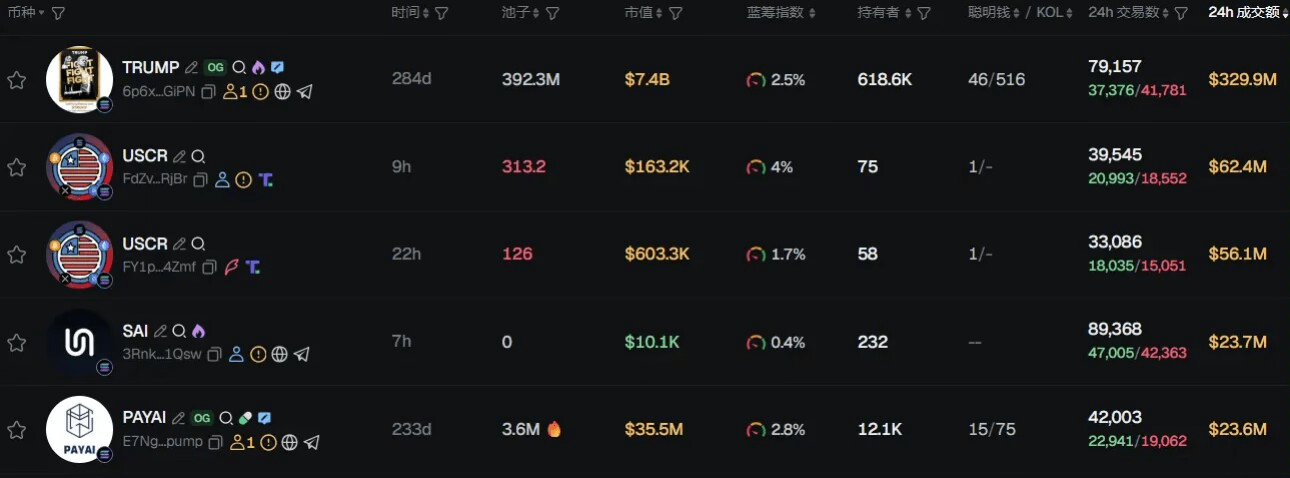Search the PAYAI token name
This screenshot has width=1290, height=478.
coord(226,418)
